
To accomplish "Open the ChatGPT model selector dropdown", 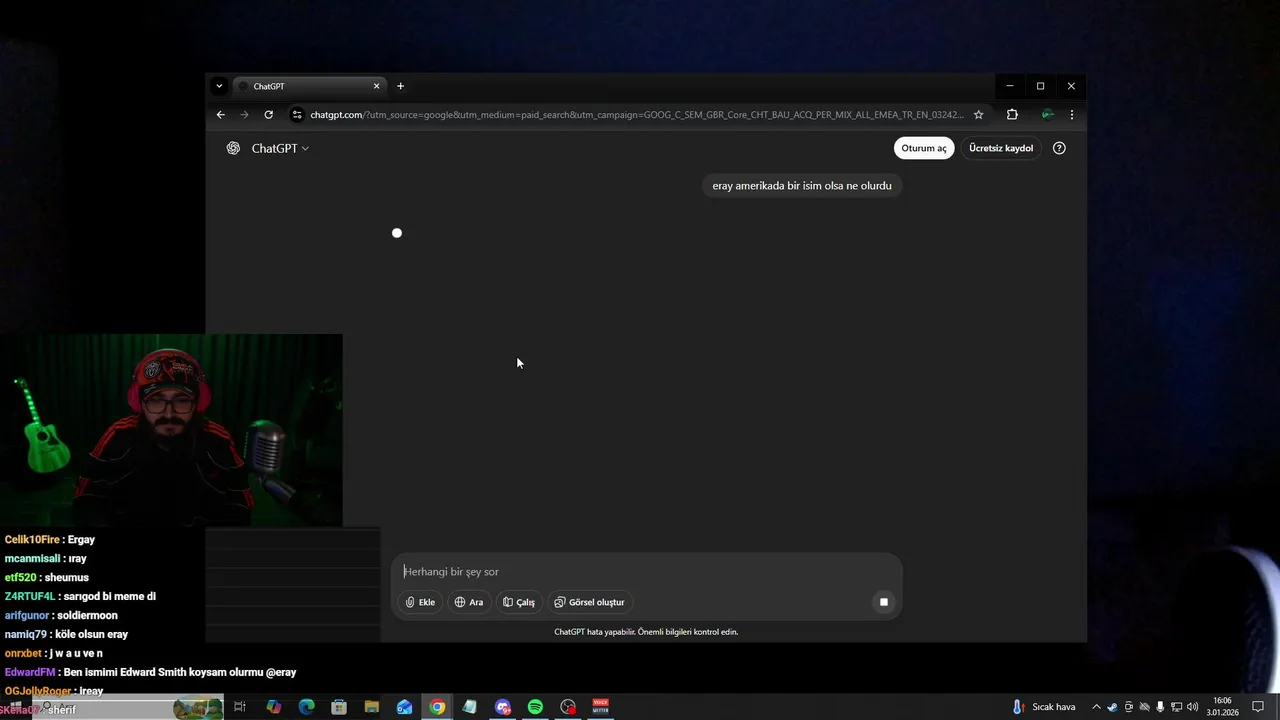I will (x=280, y=148).
